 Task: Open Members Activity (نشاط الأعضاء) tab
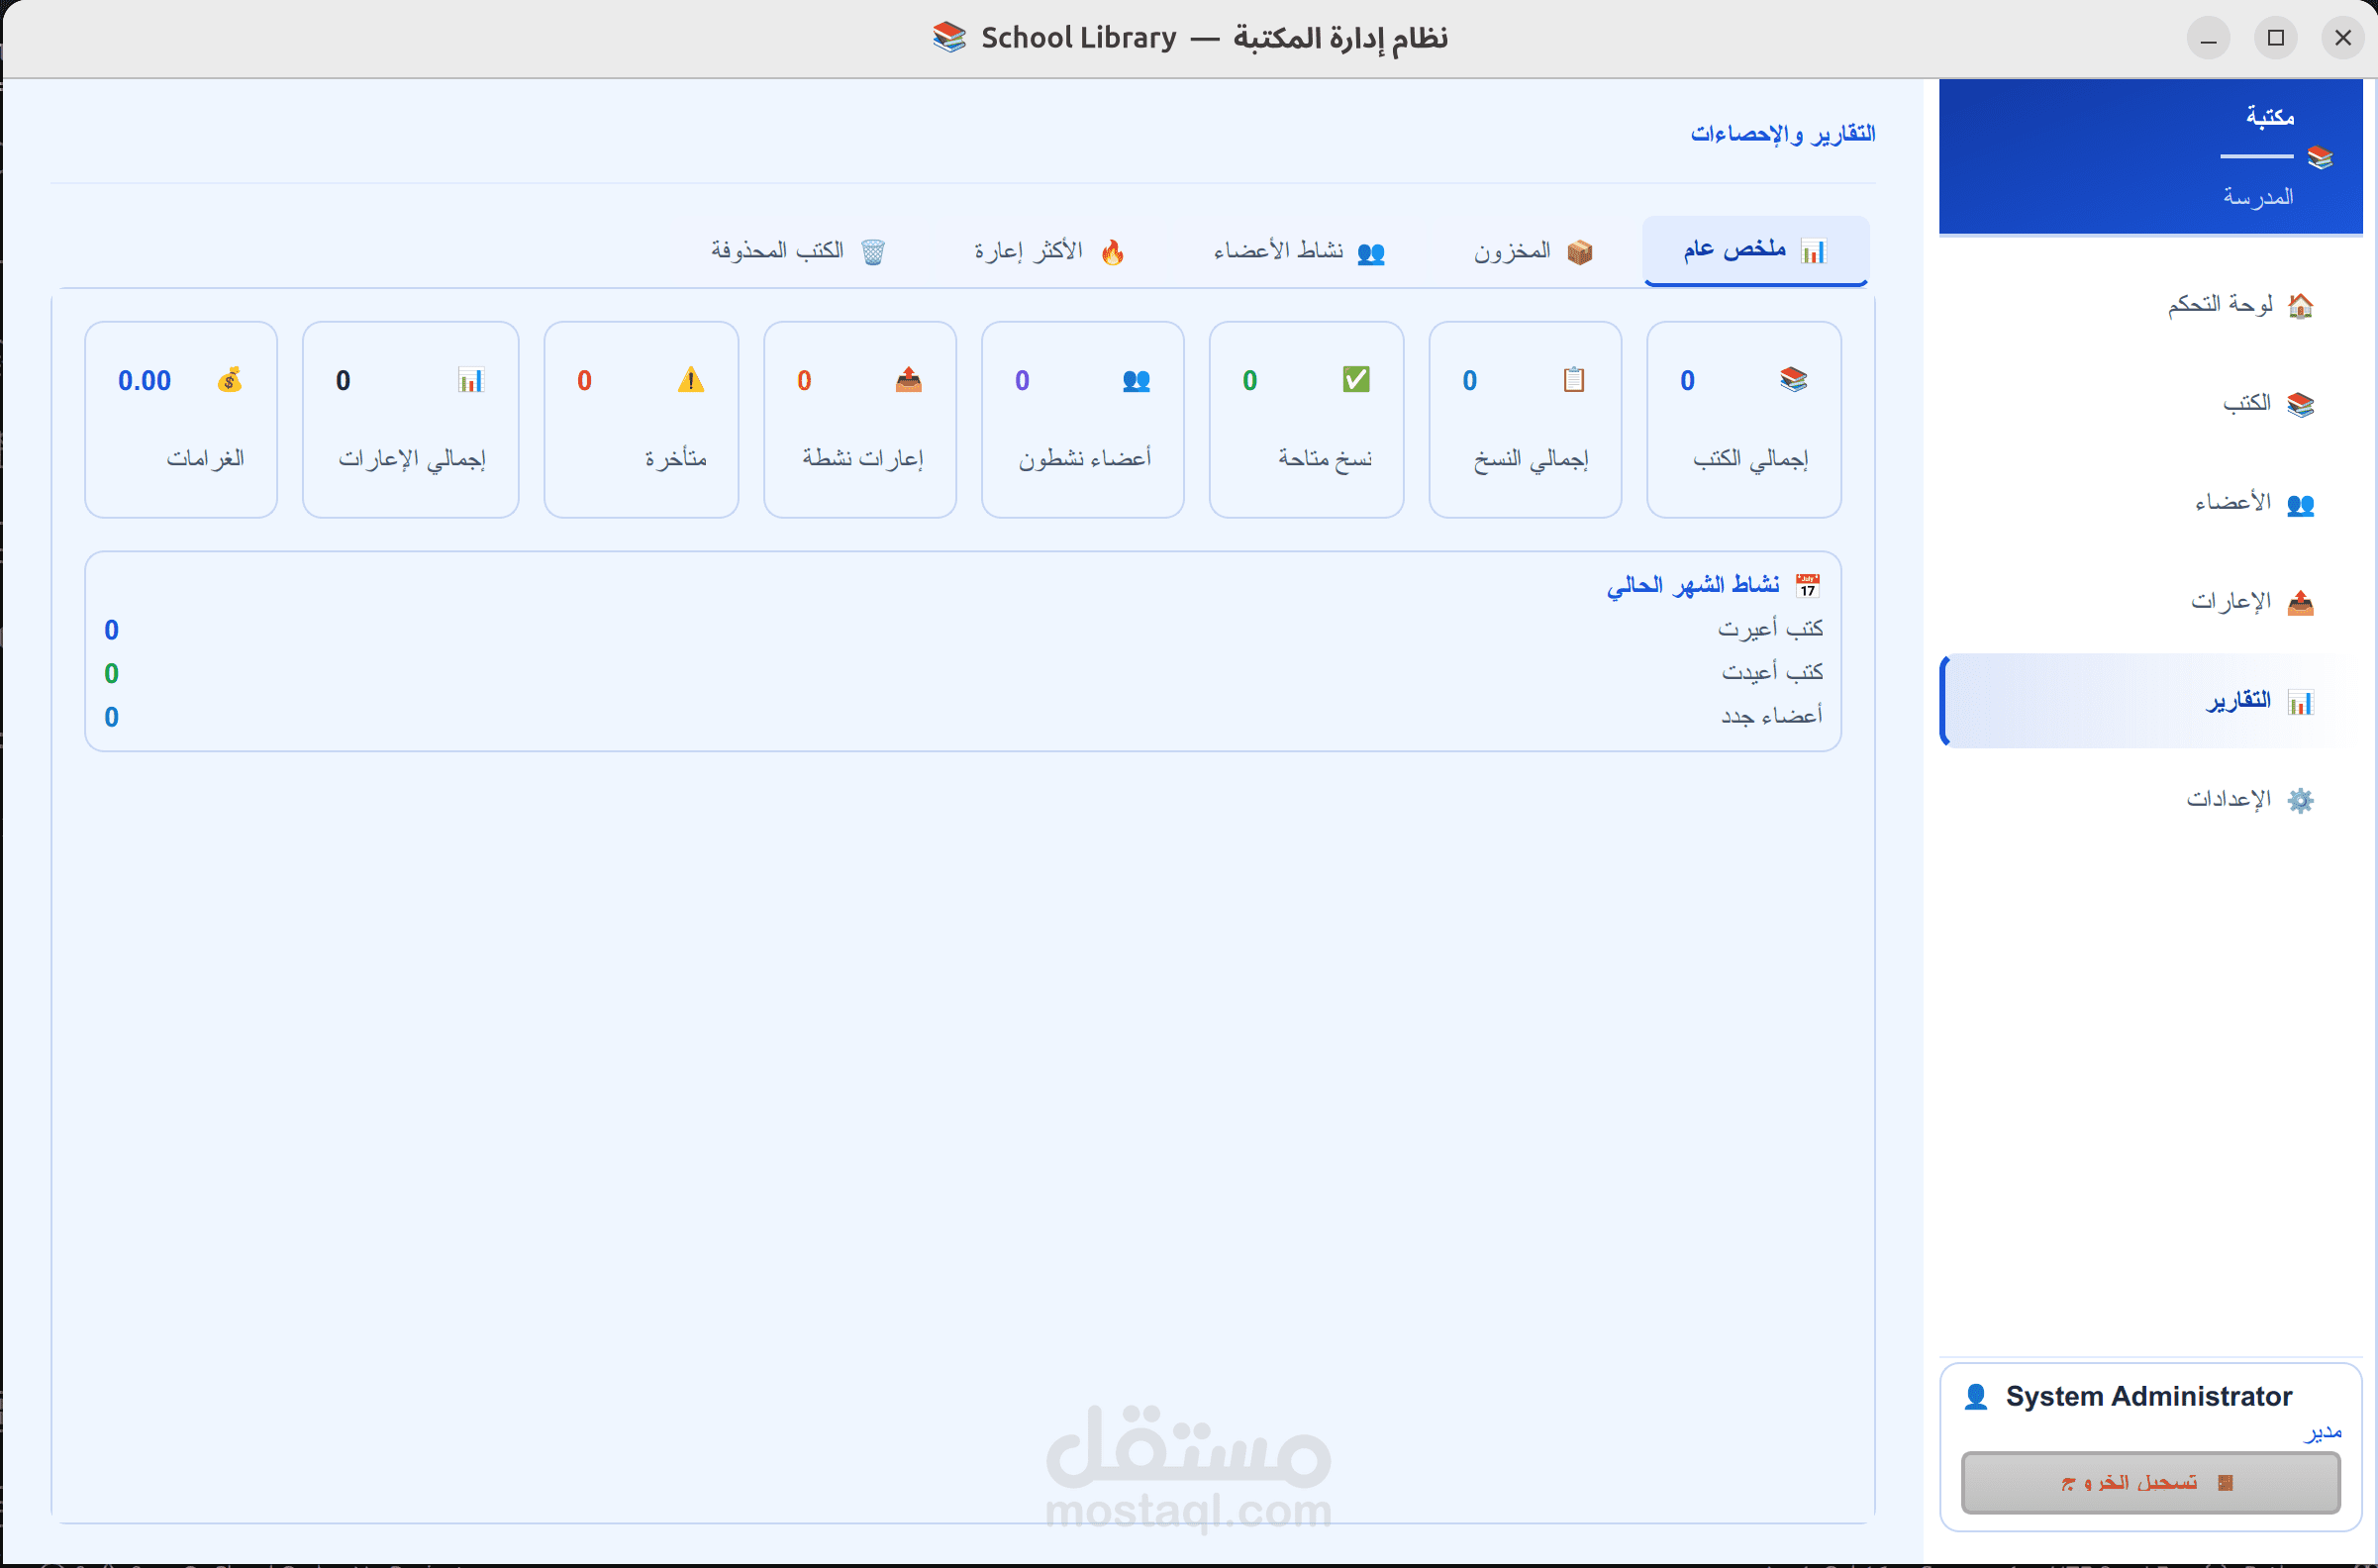pyautogui.click(x=1298, y=250)
